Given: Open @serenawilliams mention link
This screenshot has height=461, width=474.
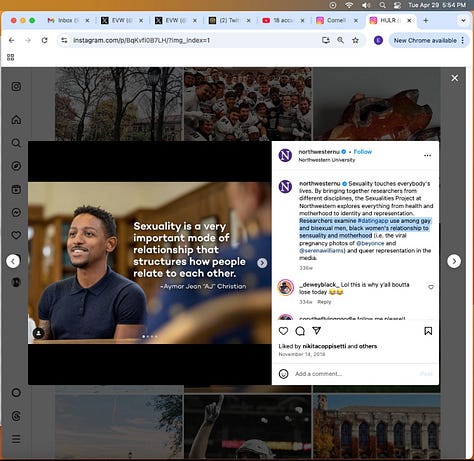Looking at the screenshot, I should tap(322, 251).
